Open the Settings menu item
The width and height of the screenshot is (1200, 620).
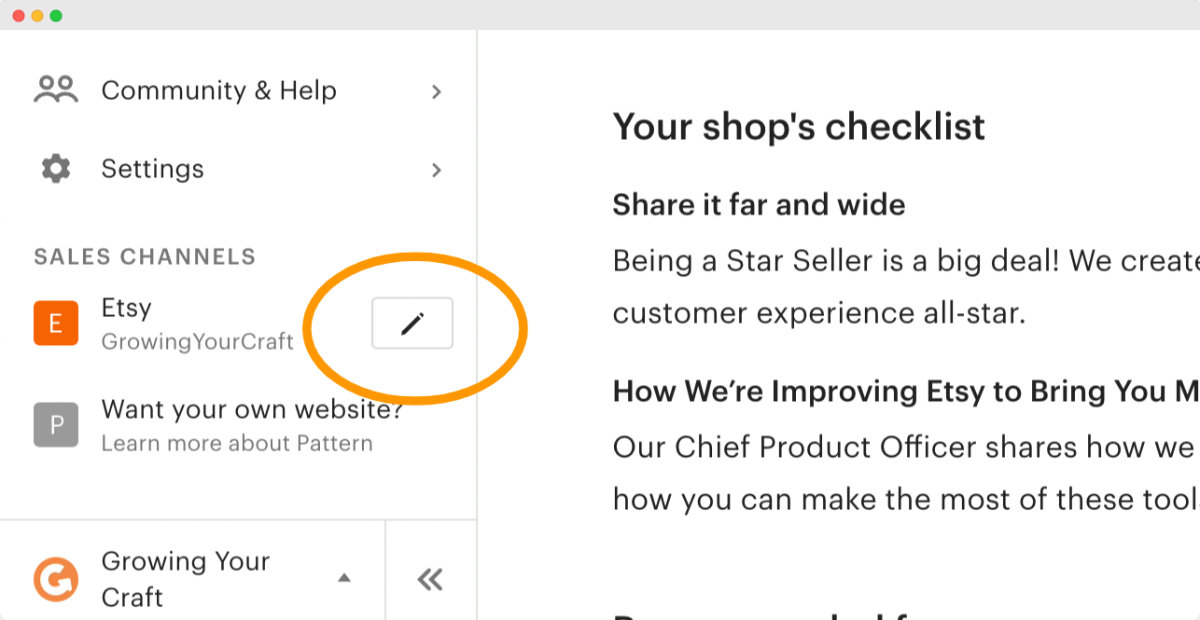click(x=152, y=168)
